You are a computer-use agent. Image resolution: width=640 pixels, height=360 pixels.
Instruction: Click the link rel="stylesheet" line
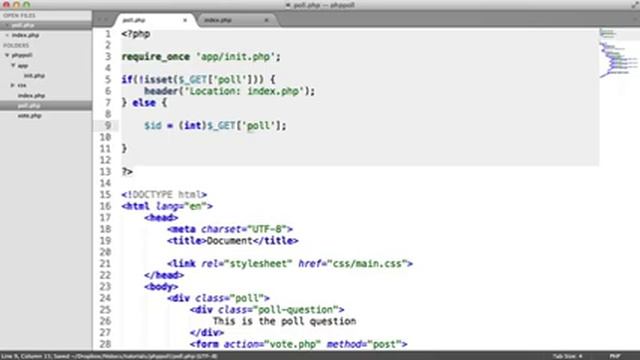[290, 264]
